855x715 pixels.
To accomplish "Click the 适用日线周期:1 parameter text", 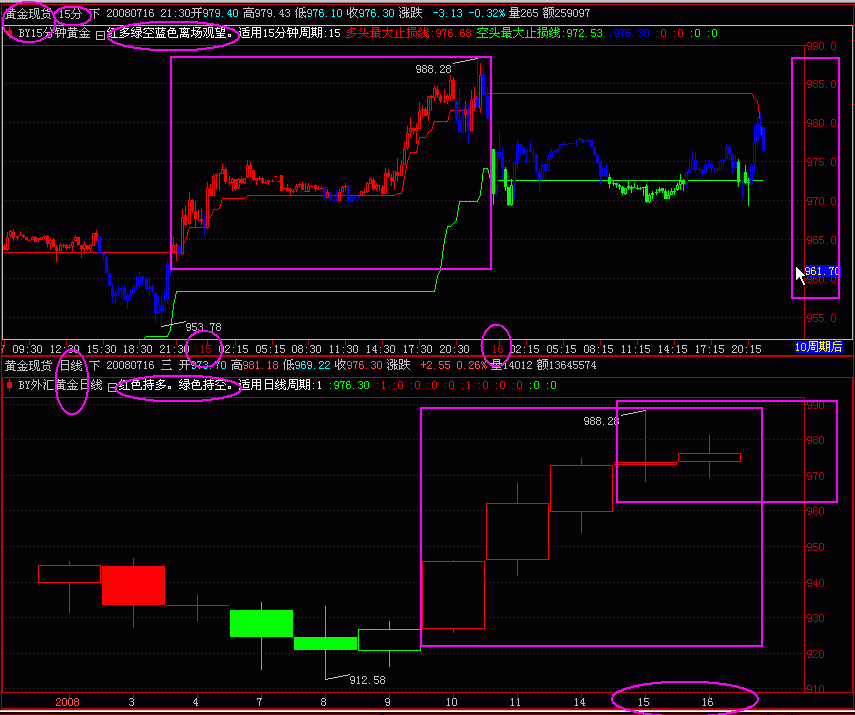I will pos(280,386).
